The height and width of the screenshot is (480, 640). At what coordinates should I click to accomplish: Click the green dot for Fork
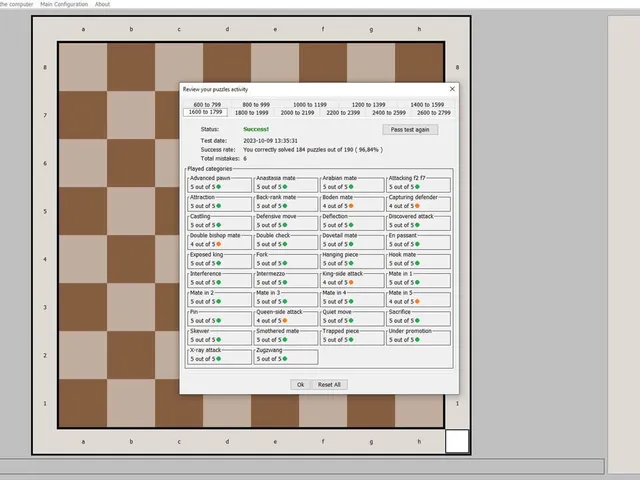pos(285,264)
